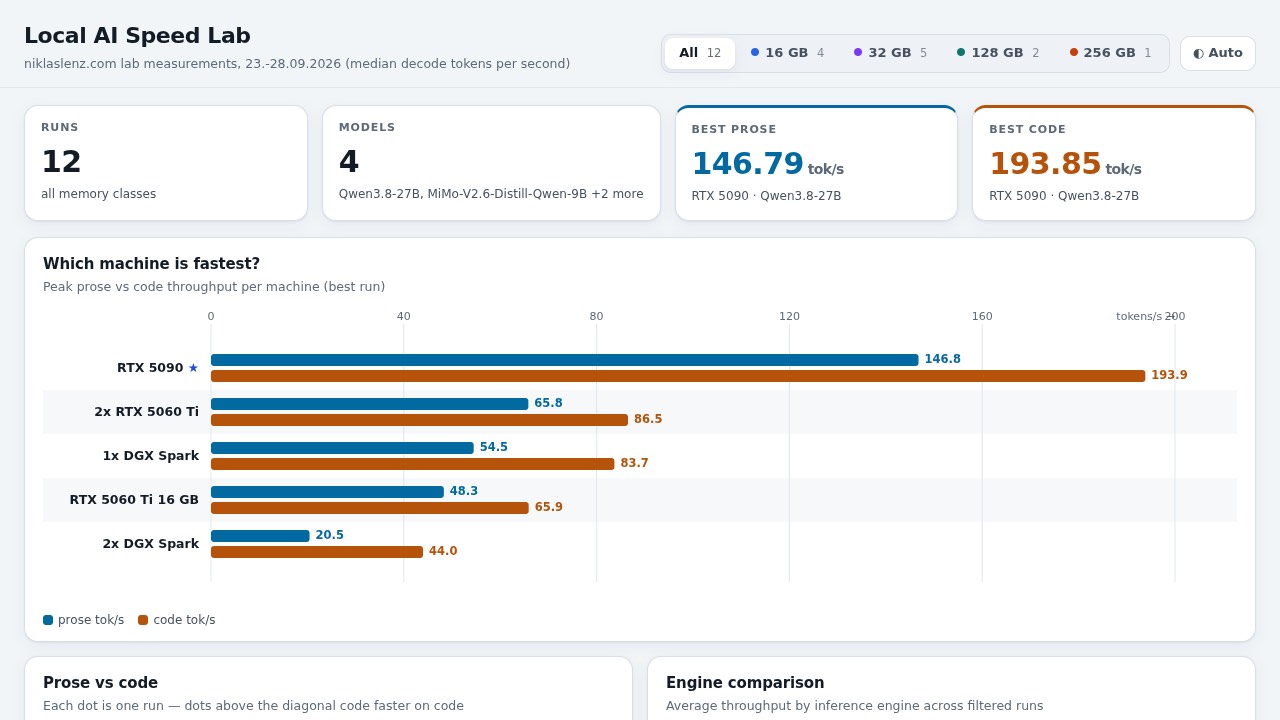Click the "RTX 5060 Ti 16 GB" row label
Image resolution: width=1280 pixels, height=720 pixels.
[x=134, y=500]
